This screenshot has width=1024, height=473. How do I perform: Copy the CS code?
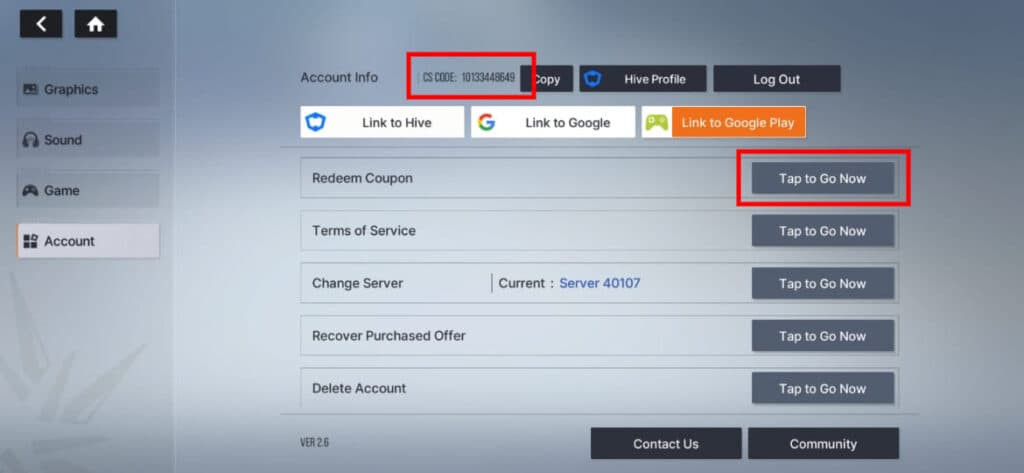point(547,79)
